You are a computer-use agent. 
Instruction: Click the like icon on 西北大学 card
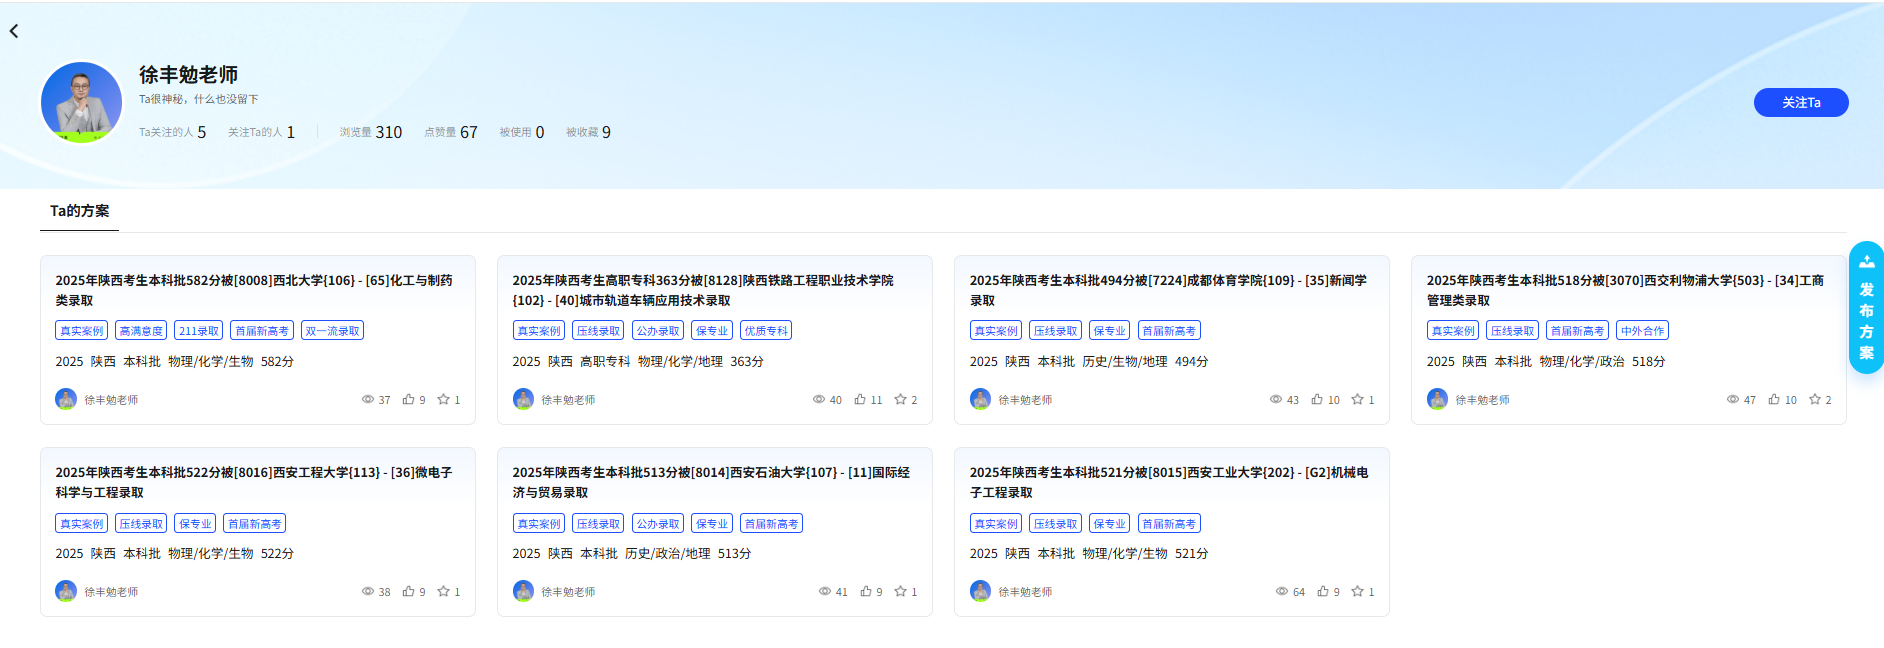[x=408, y=399]
